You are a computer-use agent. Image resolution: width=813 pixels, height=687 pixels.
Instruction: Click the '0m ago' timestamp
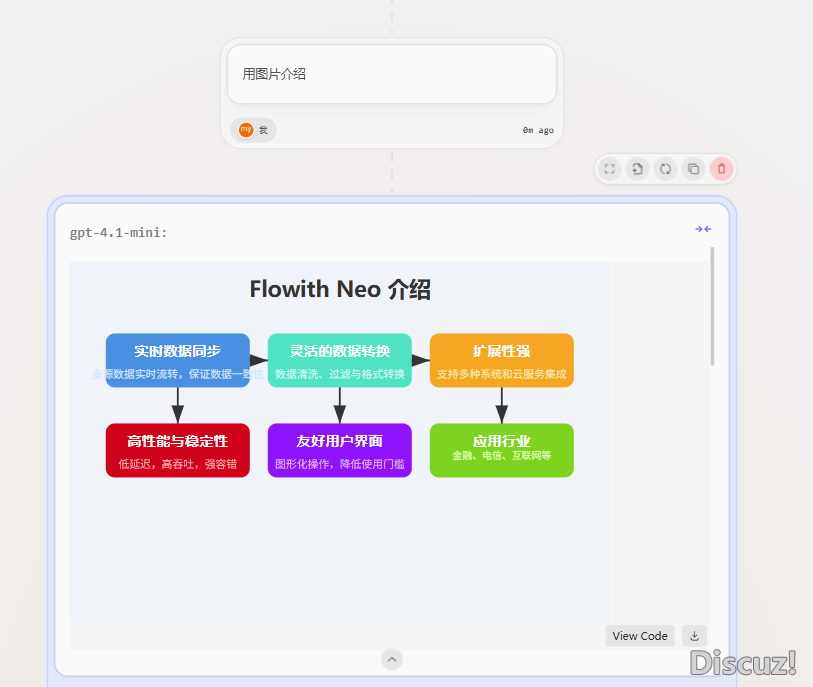pos(538,130)
